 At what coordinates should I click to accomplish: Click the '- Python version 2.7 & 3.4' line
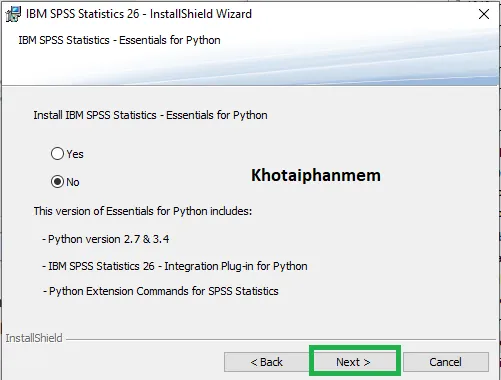106,239
